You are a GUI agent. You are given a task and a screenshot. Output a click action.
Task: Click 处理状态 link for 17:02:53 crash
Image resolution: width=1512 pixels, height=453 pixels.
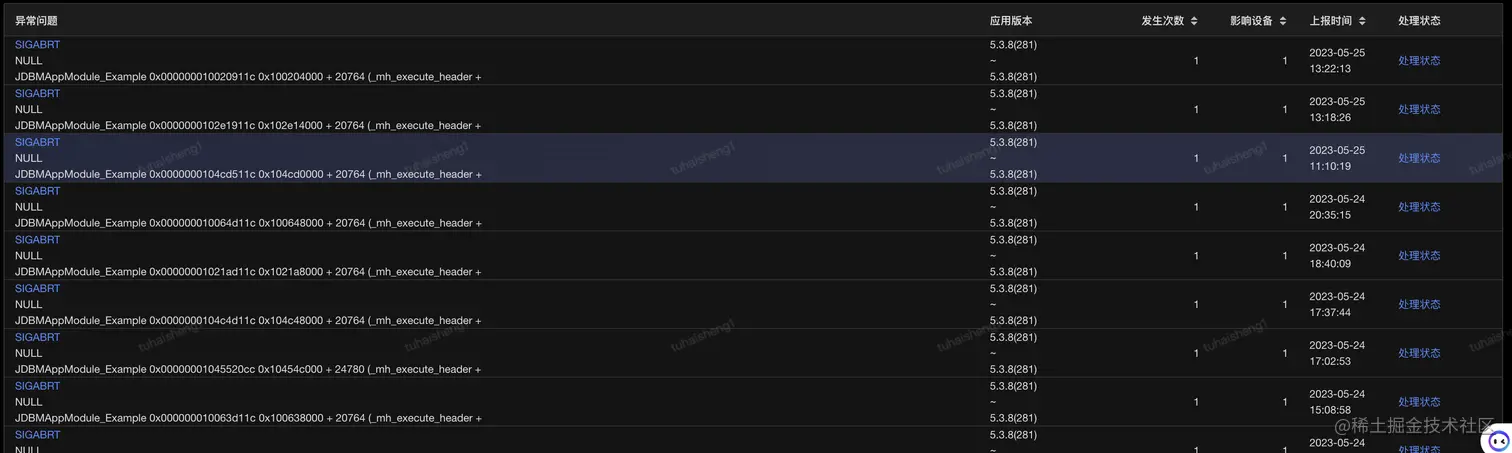click(1419, 353)
